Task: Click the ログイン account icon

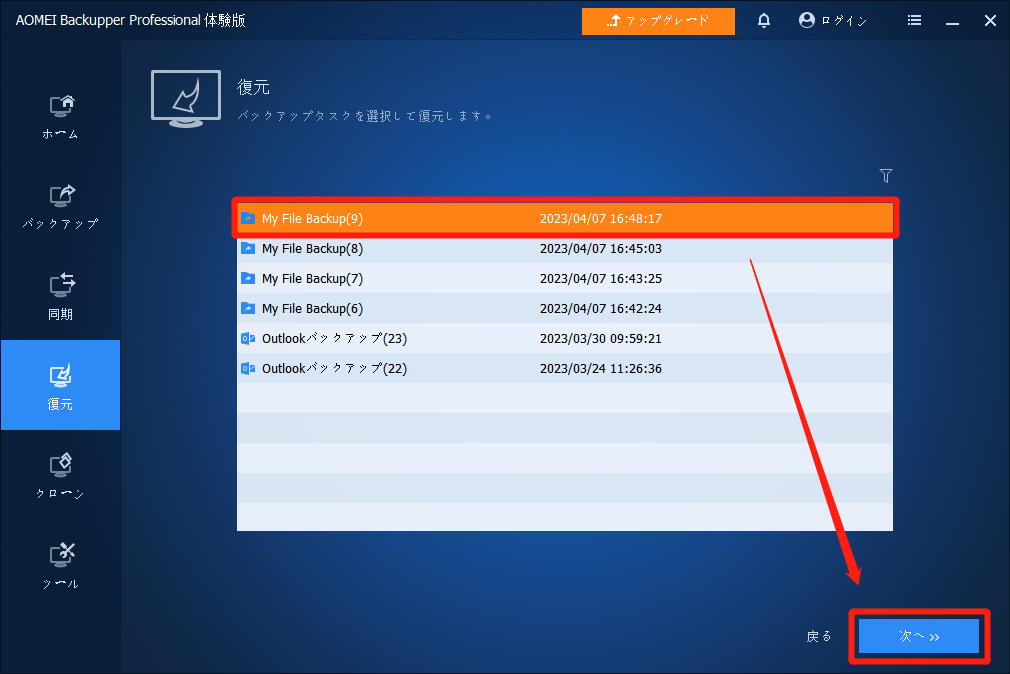Action: pos(806,21)
